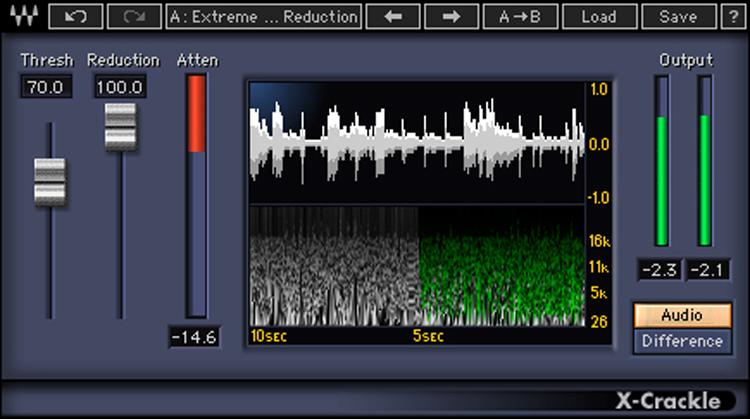Click the Atten readout showing -14.6

tap(194, 337)
